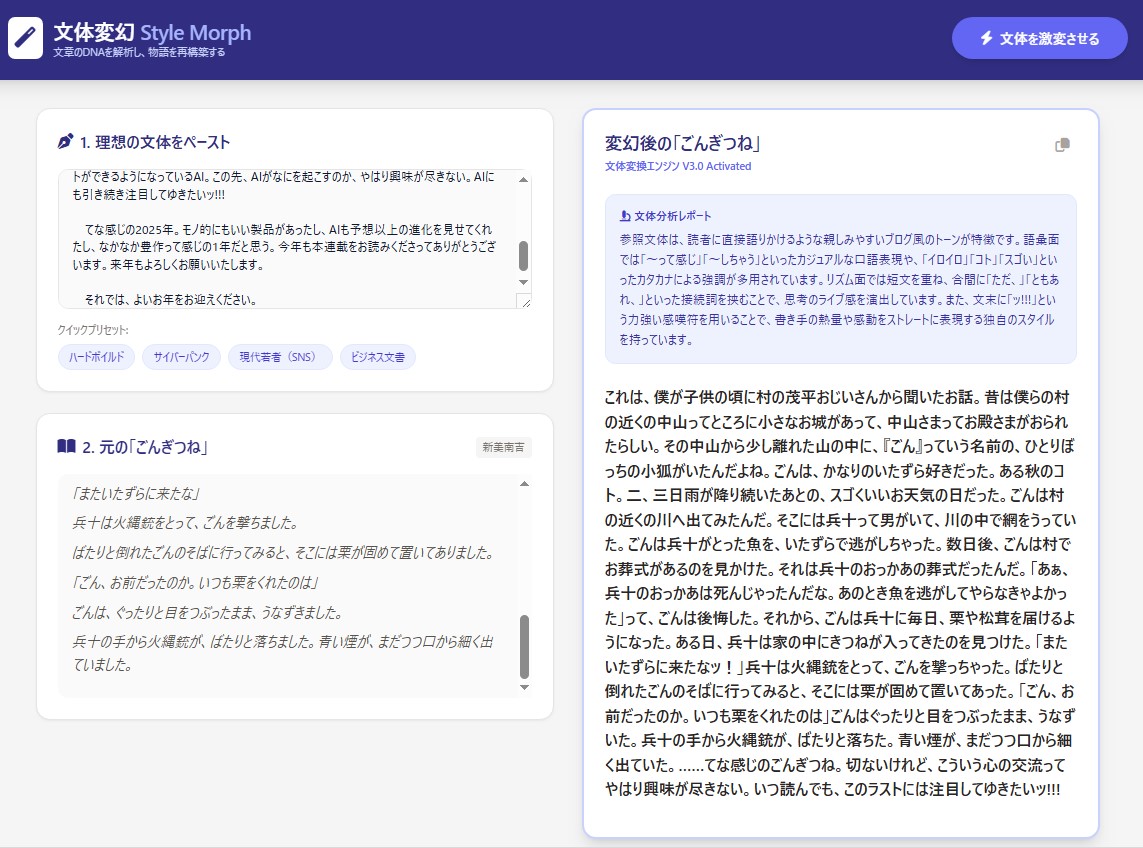This screenshot has height=848, width=1143.
Task: Click the scroll-down arrow in the original story panel
Action: pyautogui.click(x=524, y=687)
